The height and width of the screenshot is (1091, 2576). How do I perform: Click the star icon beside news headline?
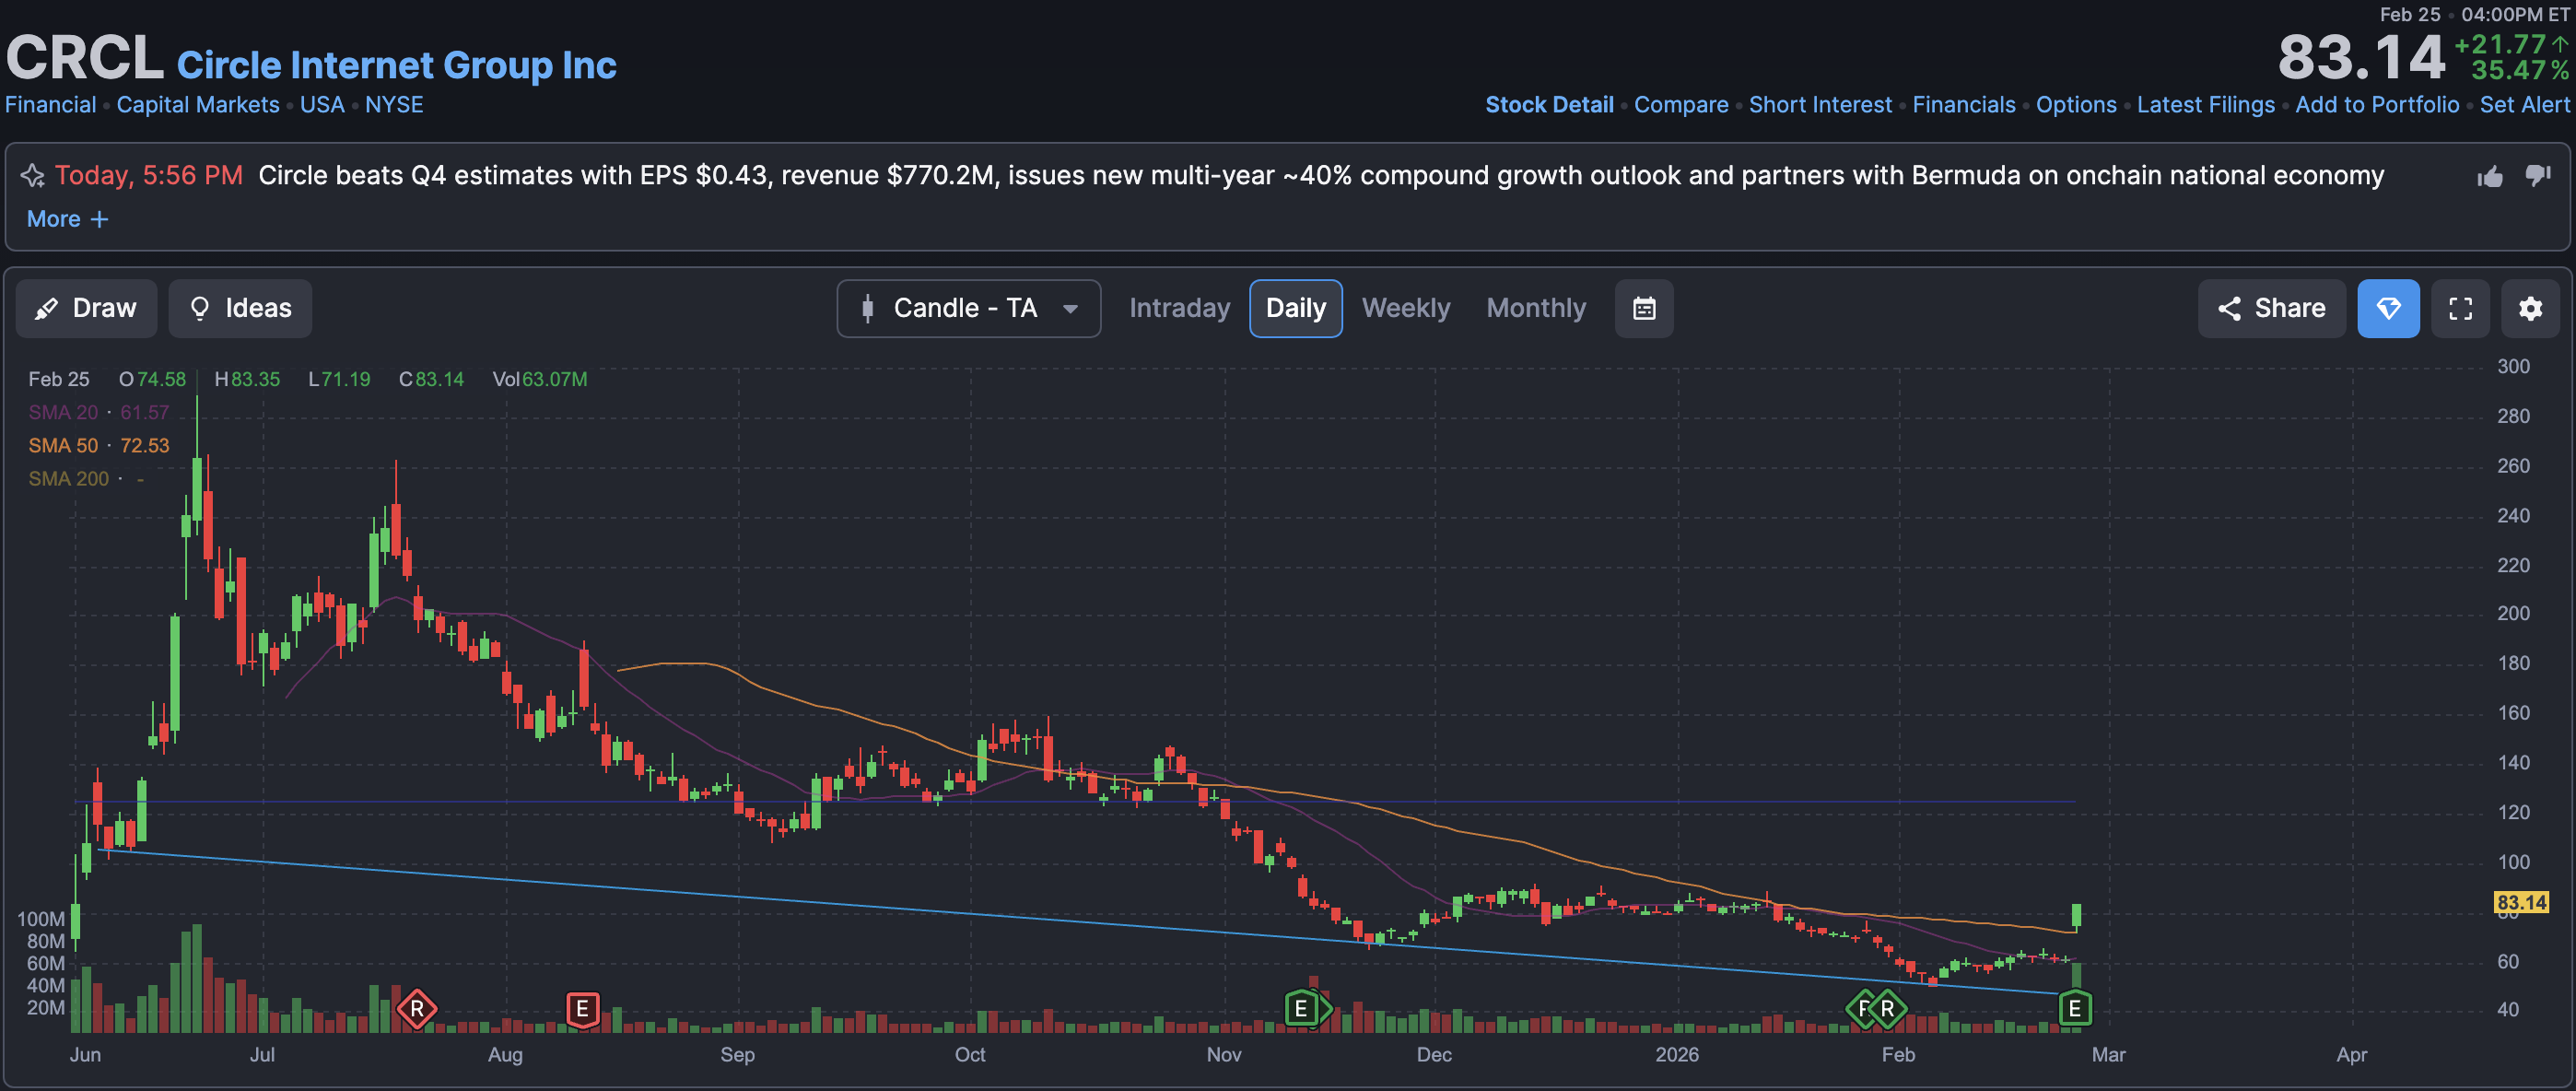[x=33, y=176]
